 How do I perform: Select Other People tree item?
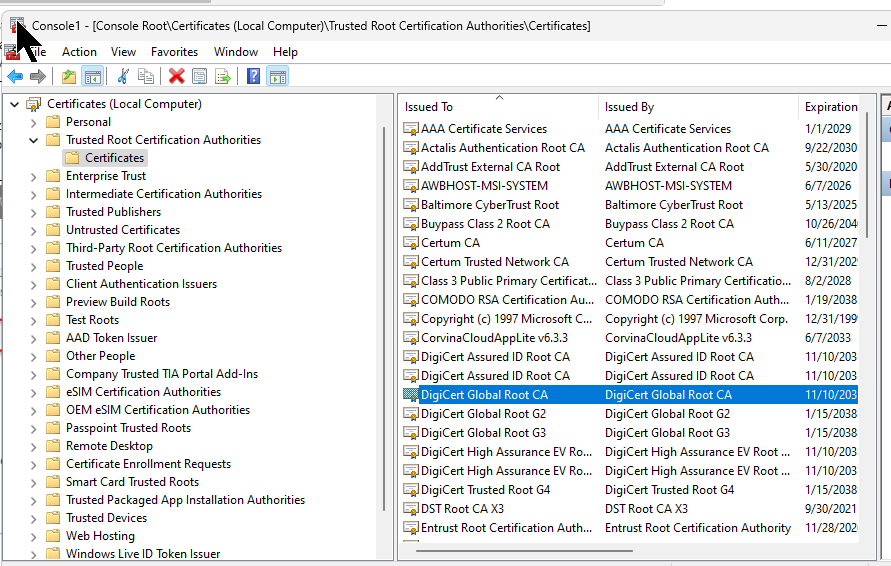click(101, 356)
